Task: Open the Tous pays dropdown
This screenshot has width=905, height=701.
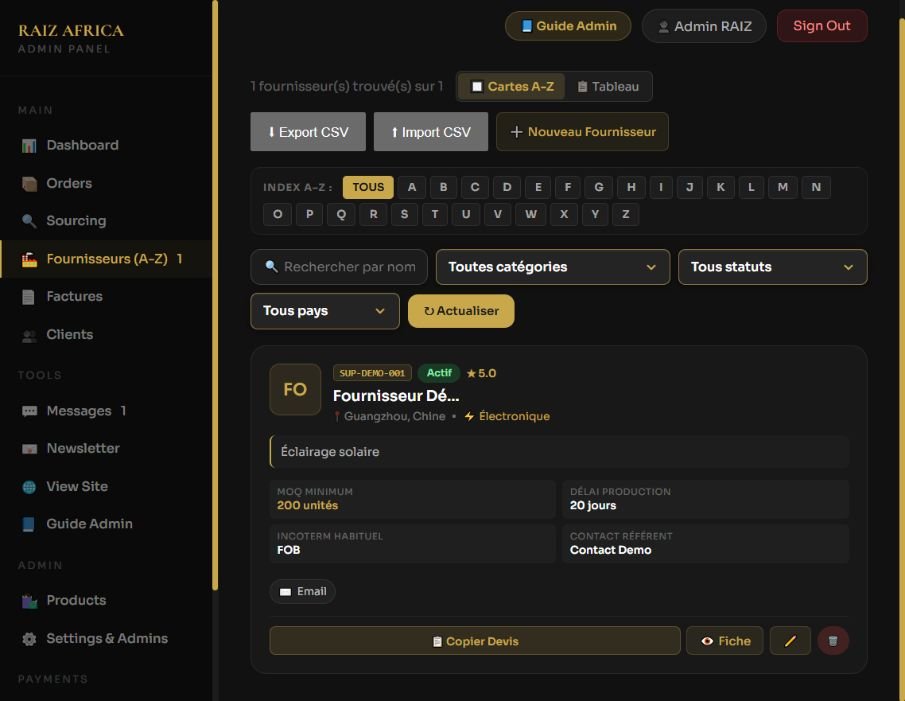Action: (324, 311)
